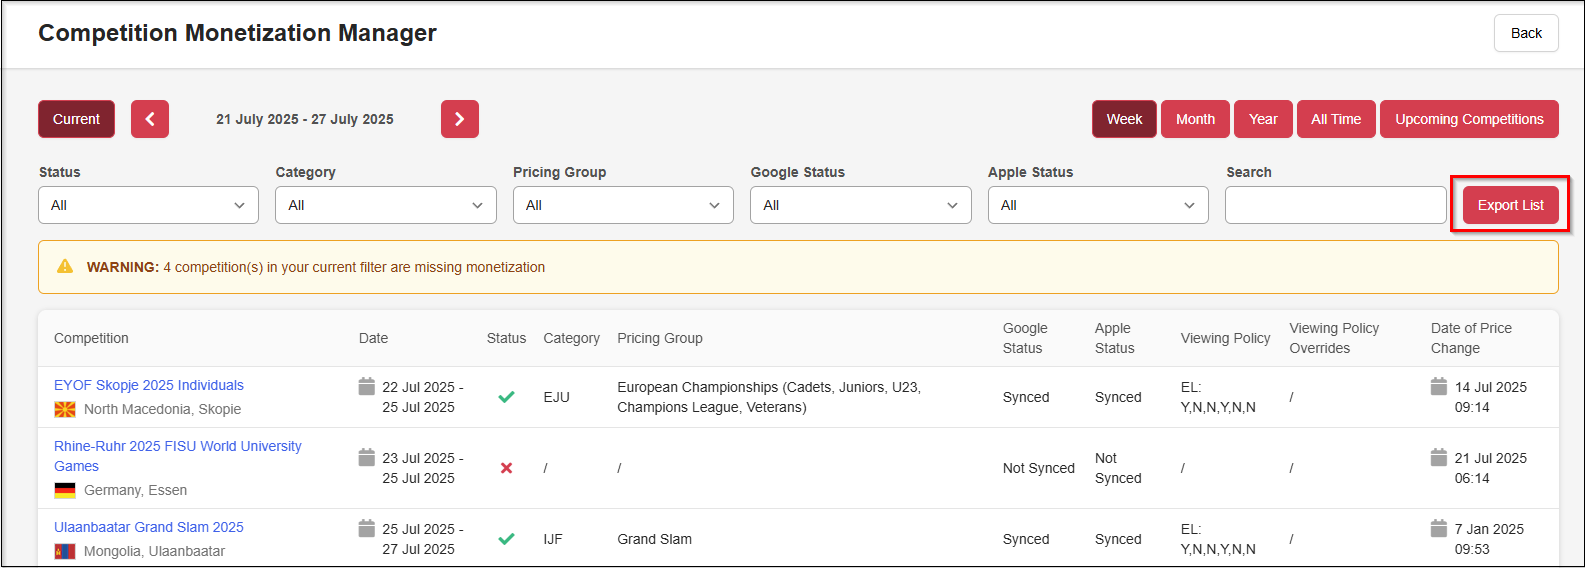Open the Pricing Group dropdown
This screenshot has width=1585, height=568.
623,205
